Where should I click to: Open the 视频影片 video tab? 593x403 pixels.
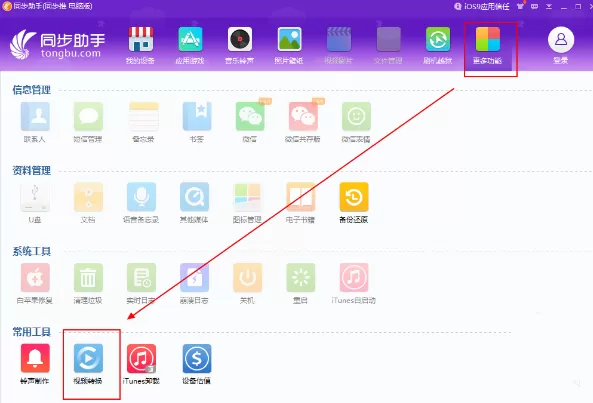click(339, 45)
